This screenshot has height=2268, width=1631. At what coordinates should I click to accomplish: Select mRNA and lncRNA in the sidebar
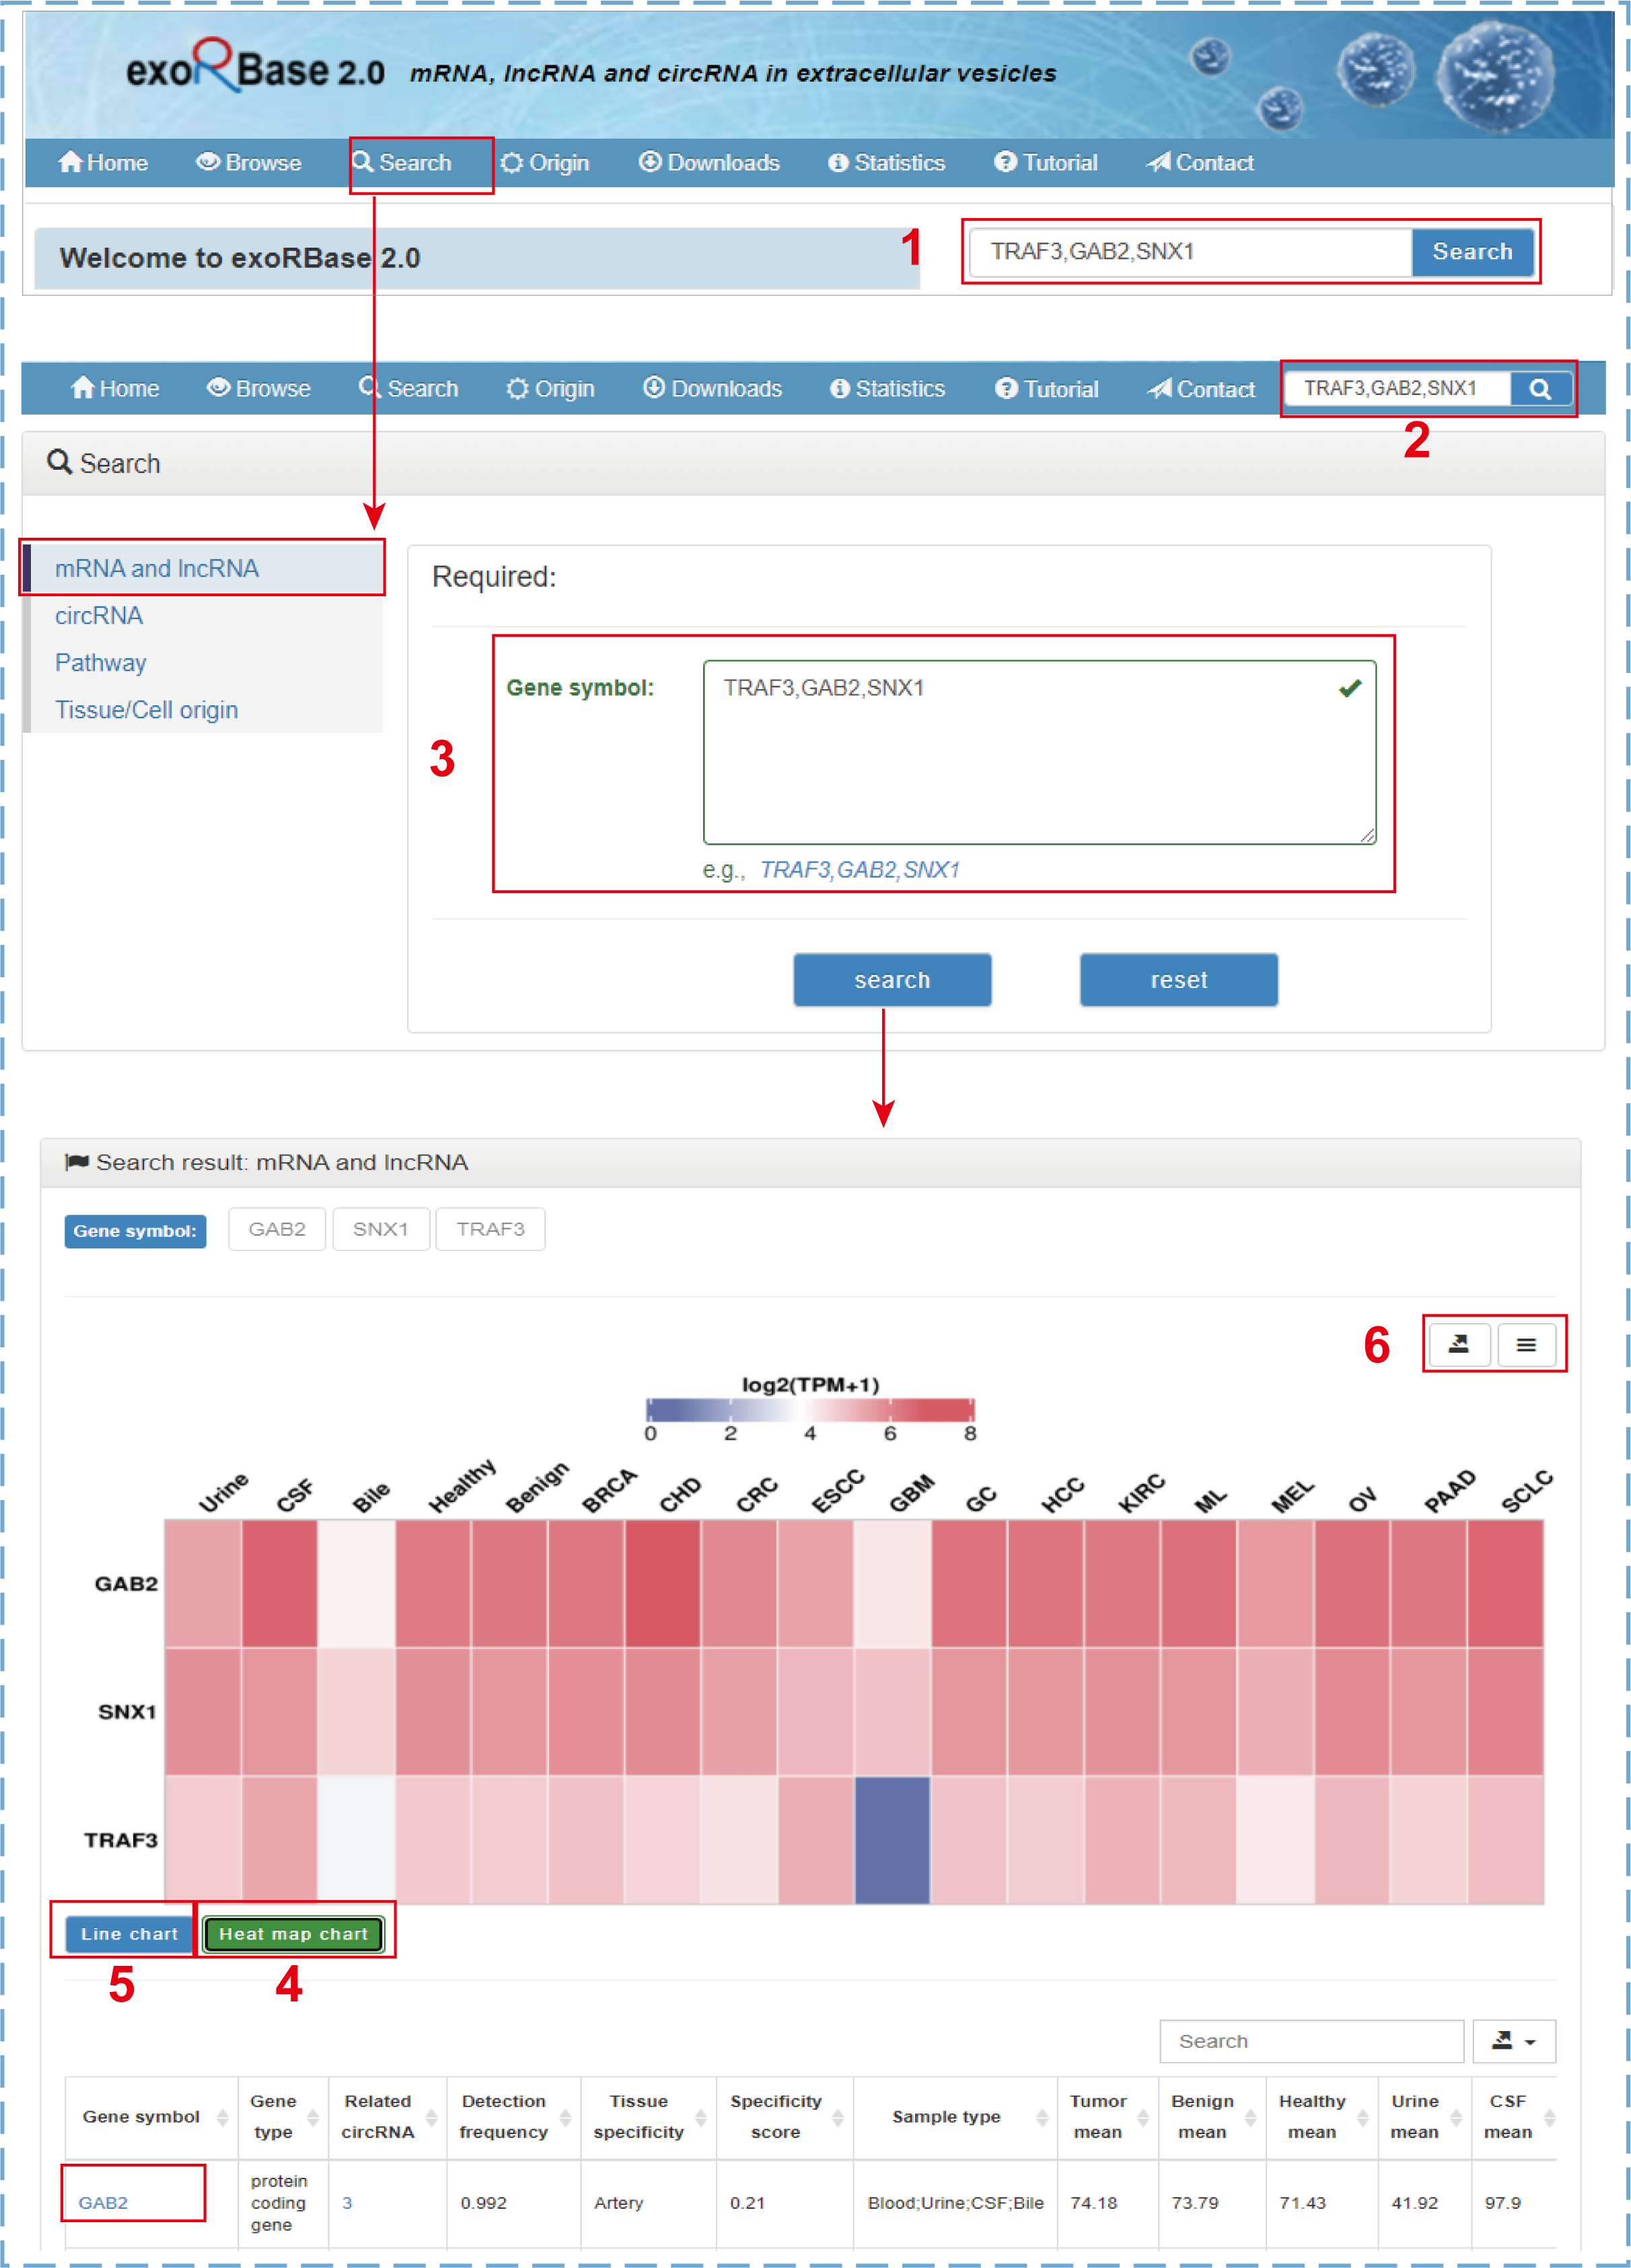[203, 568]
